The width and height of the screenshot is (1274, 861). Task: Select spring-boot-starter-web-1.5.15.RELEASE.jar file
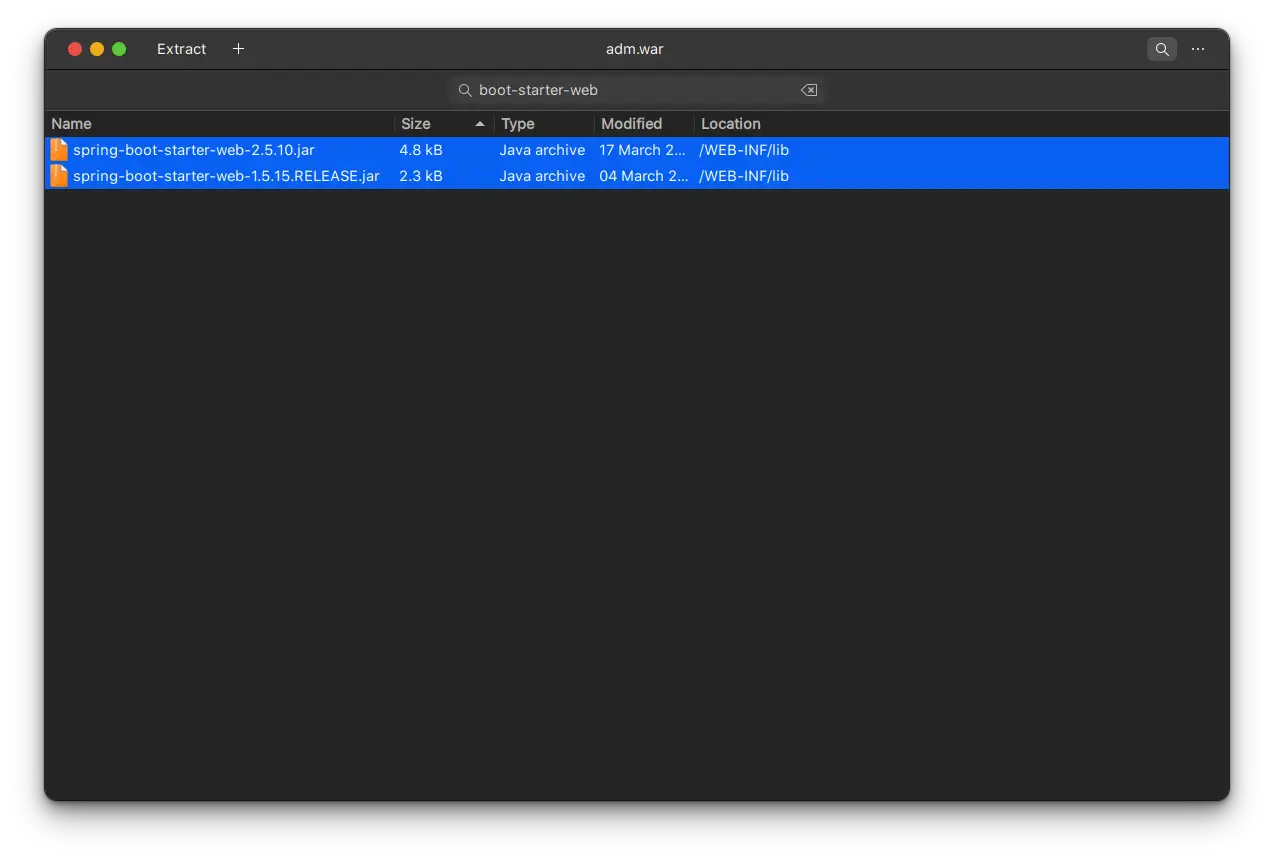tap(637, 176)
